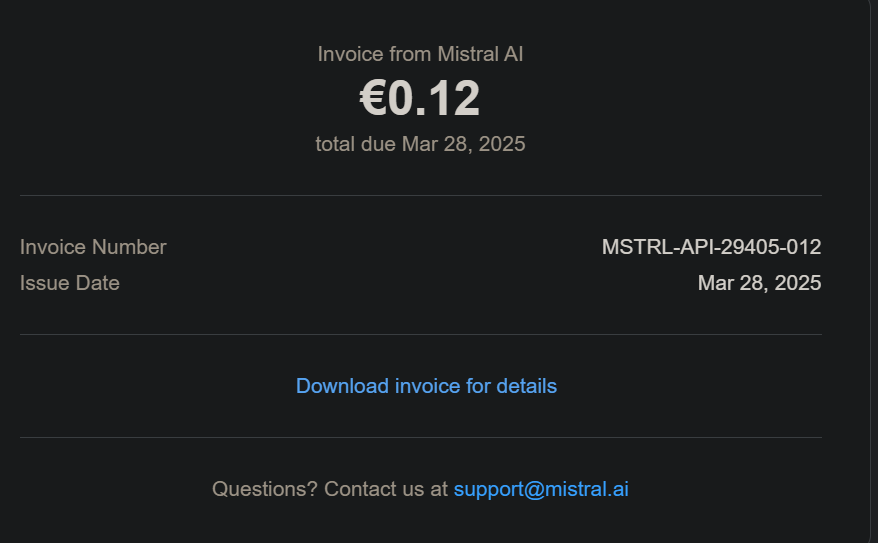878x543 pixels.
Task: Click the Invoice Number label
Action: [x=93, y=247]
